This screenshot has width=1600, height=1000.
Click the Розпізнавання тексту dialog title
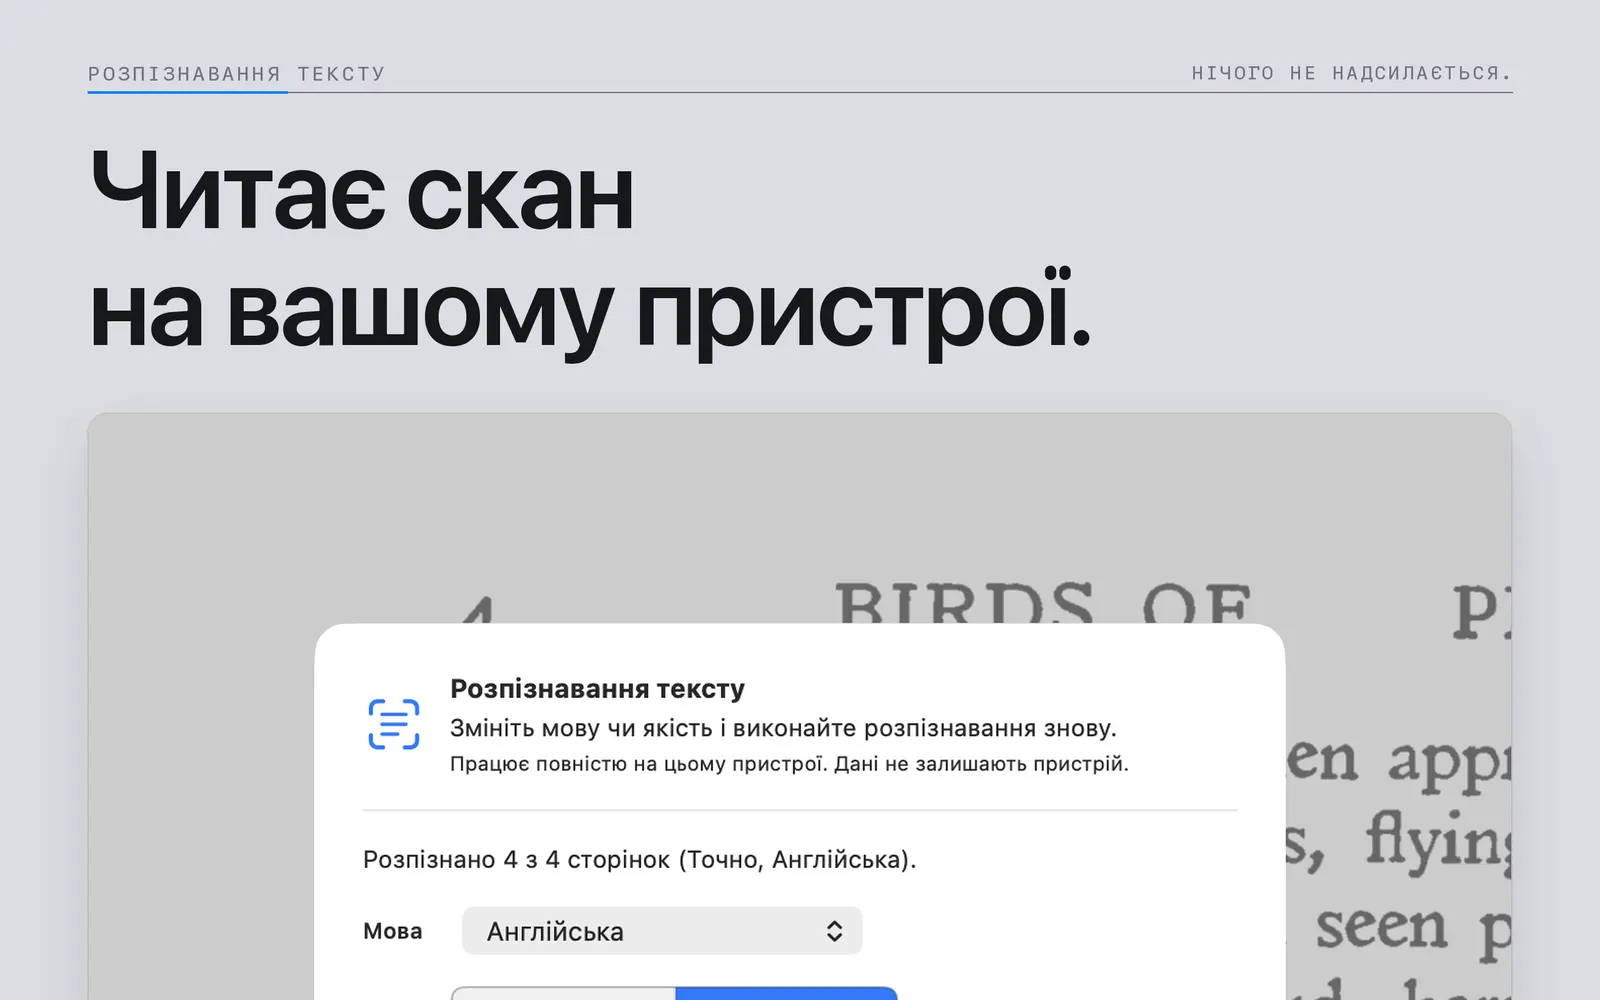pyautogui.click(x=597, y=689)
